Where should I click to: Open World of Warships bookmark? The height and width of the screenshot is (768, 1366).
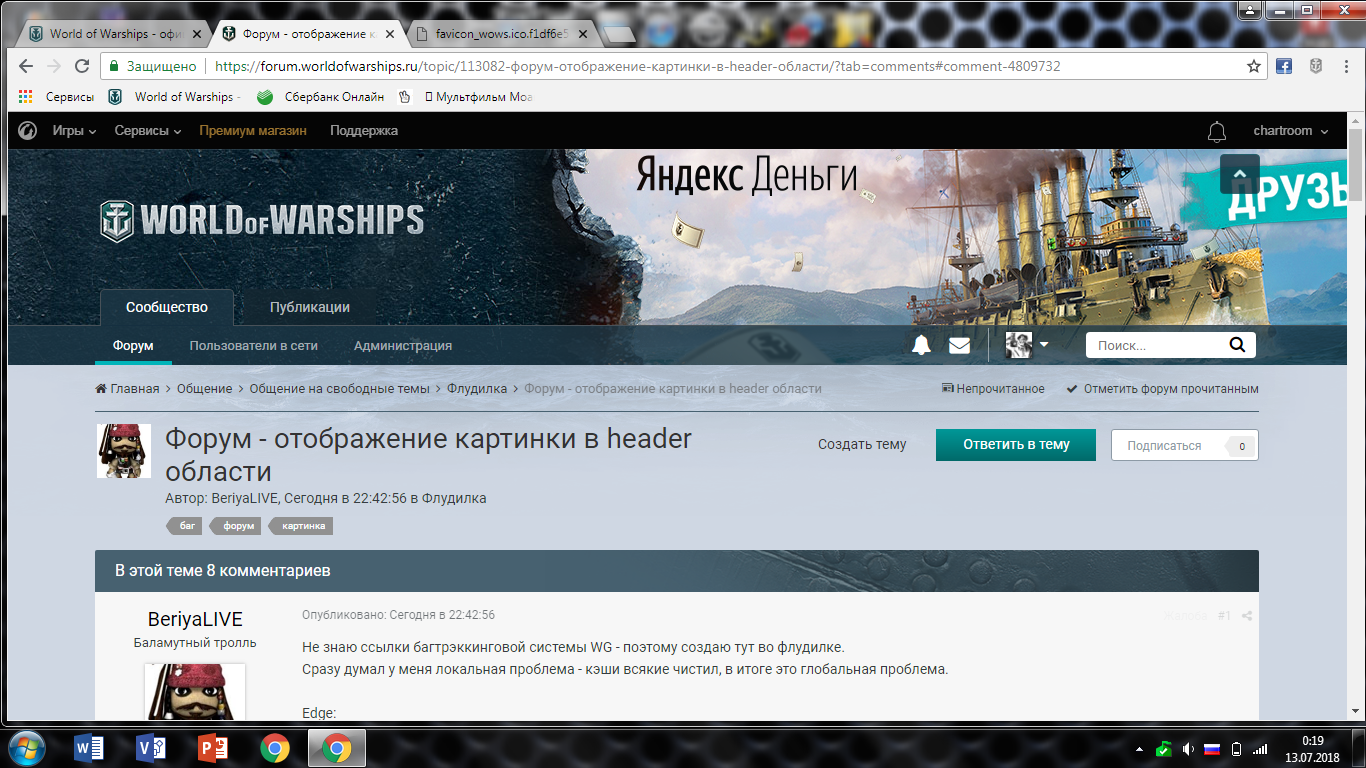172,97
